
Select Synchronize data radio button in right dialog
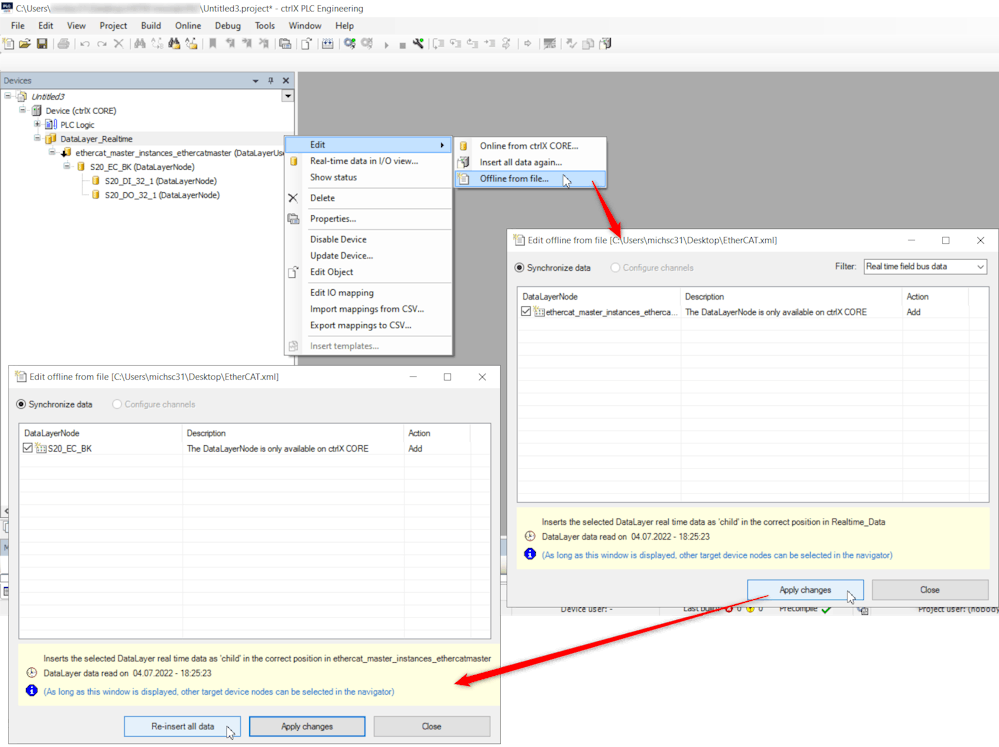coord(519,267)
